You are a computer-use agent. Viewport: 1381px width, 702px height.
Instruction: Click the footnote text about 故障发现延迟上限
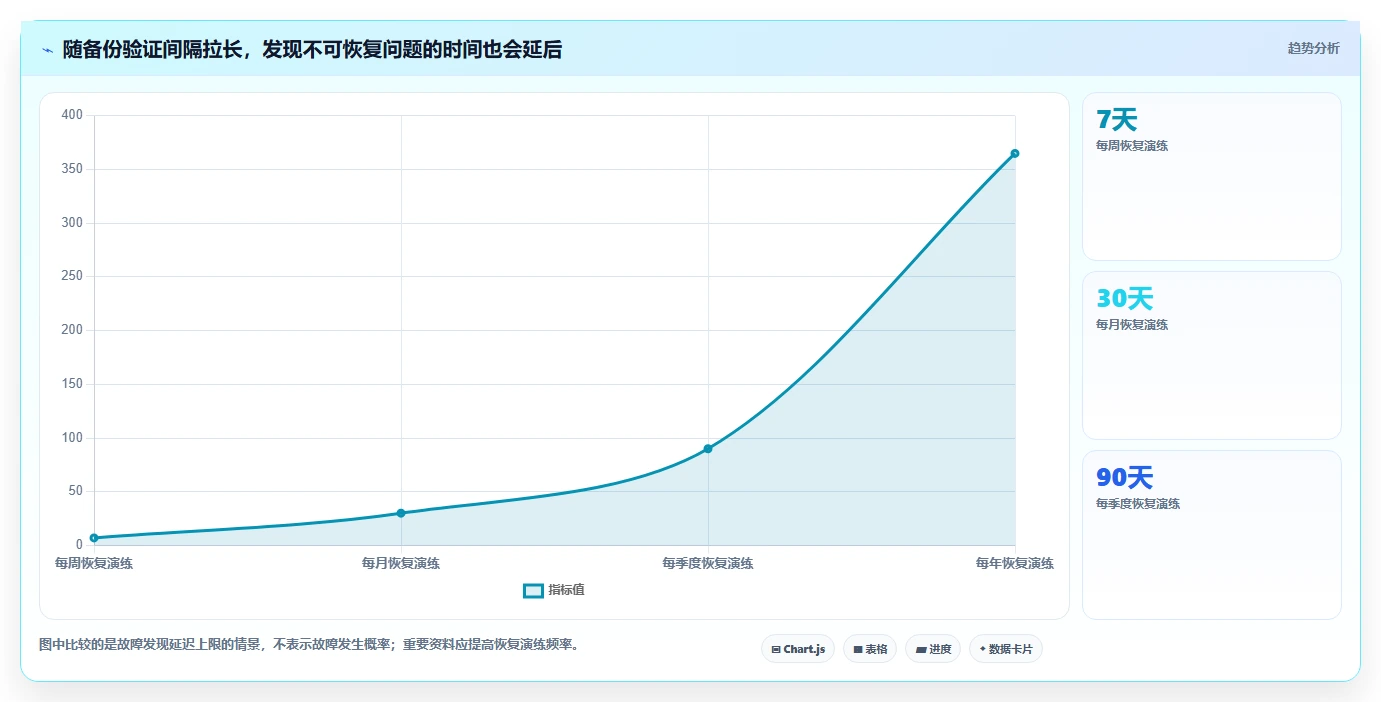(309, 645)
